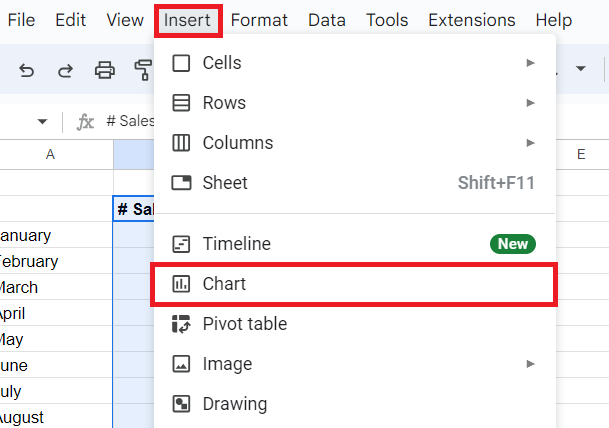The height and width of the screenshot is (428, 609).
Task: Click the Timeline icon in menu
Action: click(x=181, y=244)
